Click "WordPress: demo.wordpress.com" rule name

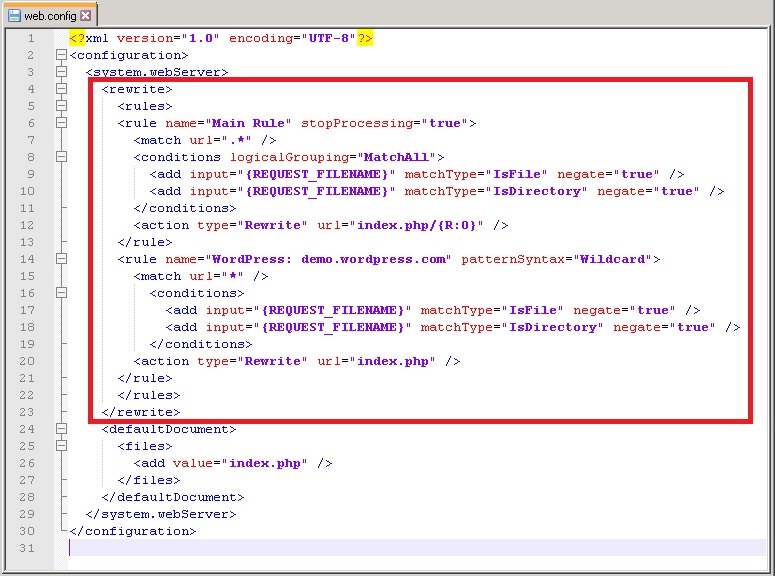click(328, 259)
